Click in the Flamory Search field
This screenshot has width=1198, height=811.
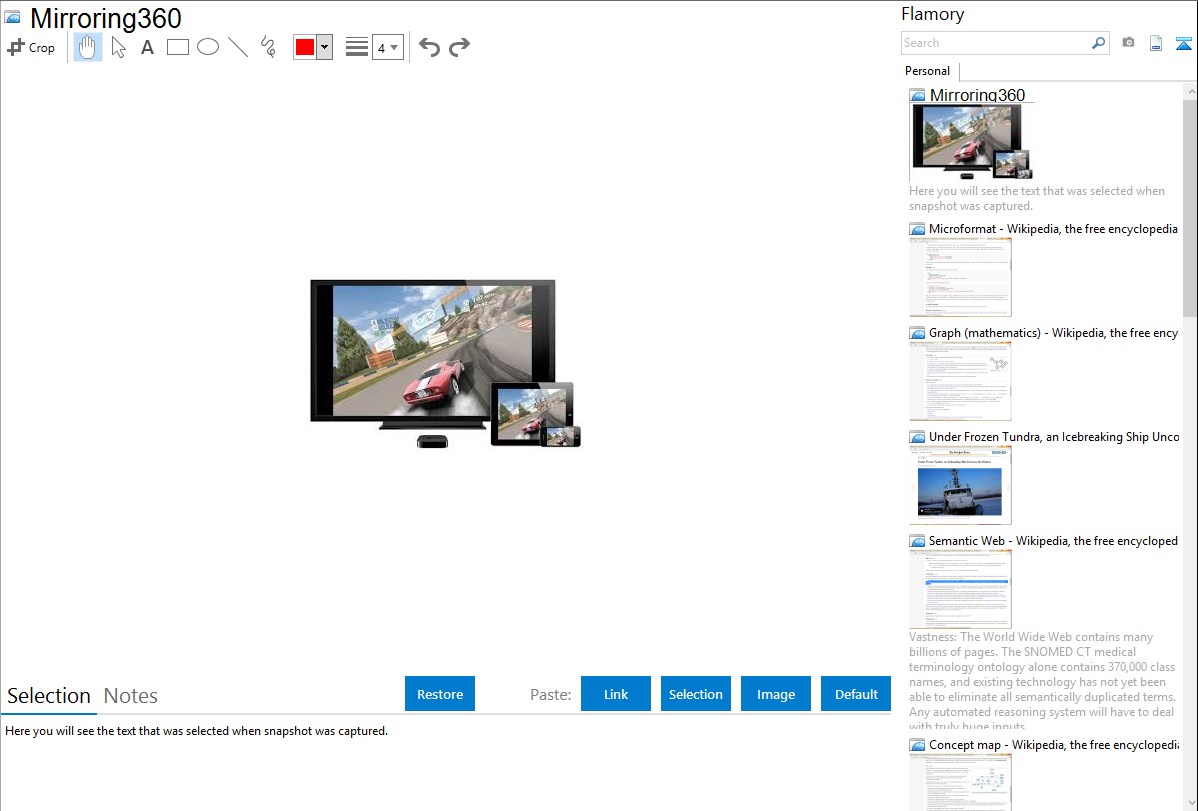pyautogui.click(x=995, y=43)
